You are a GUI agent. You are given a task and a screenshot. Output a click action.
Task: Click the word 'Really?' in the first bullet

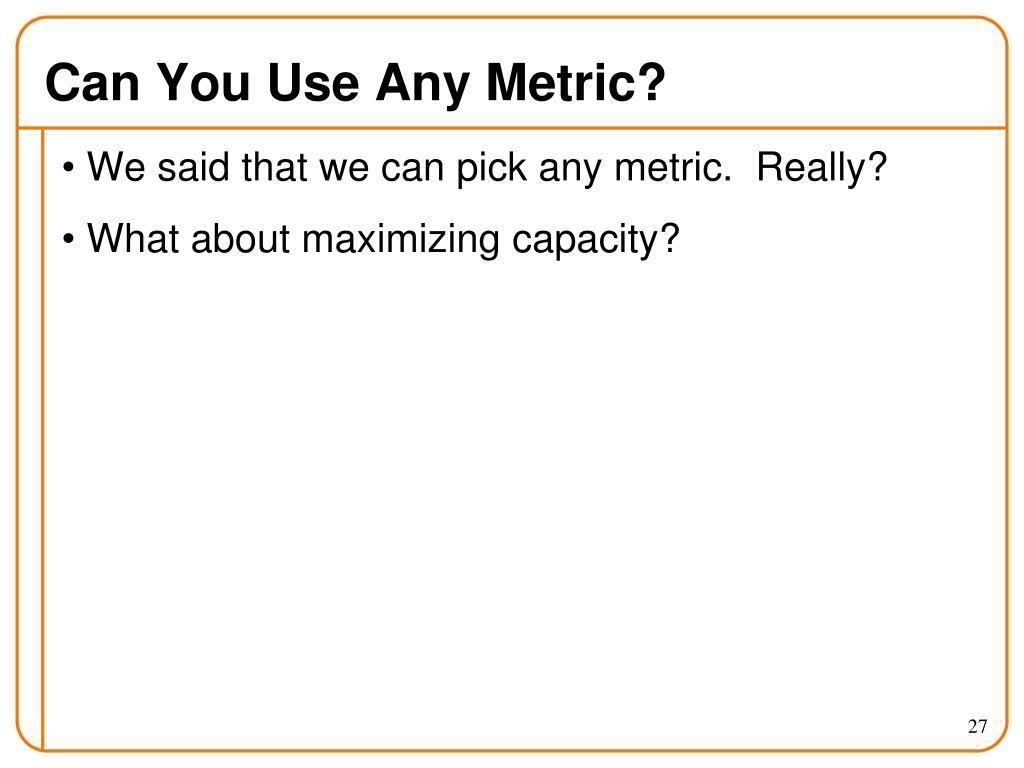pyautogui.click(x=821, y=168)
